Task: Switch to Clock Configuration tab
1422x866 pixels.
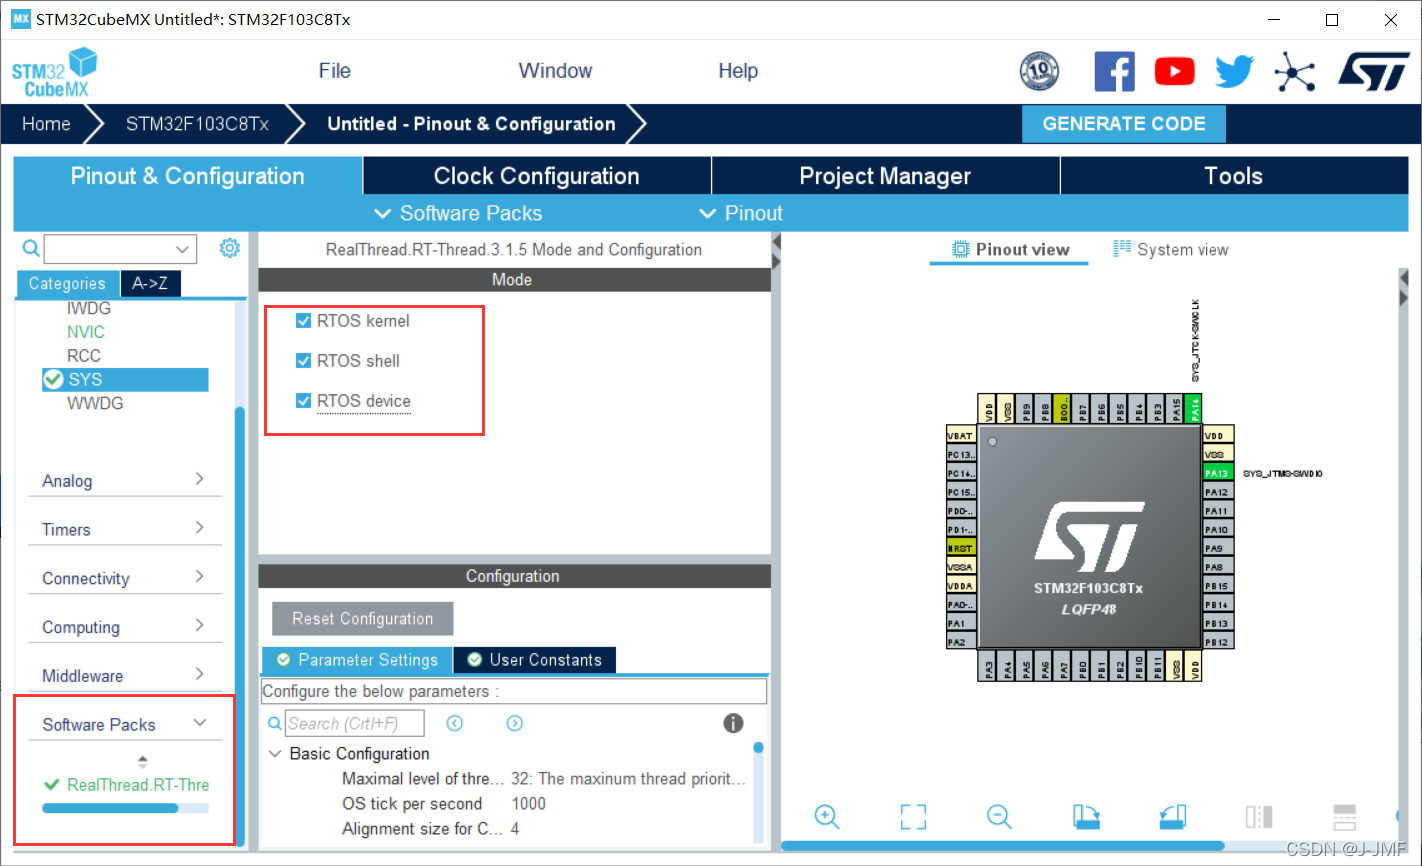Action: 537,176
